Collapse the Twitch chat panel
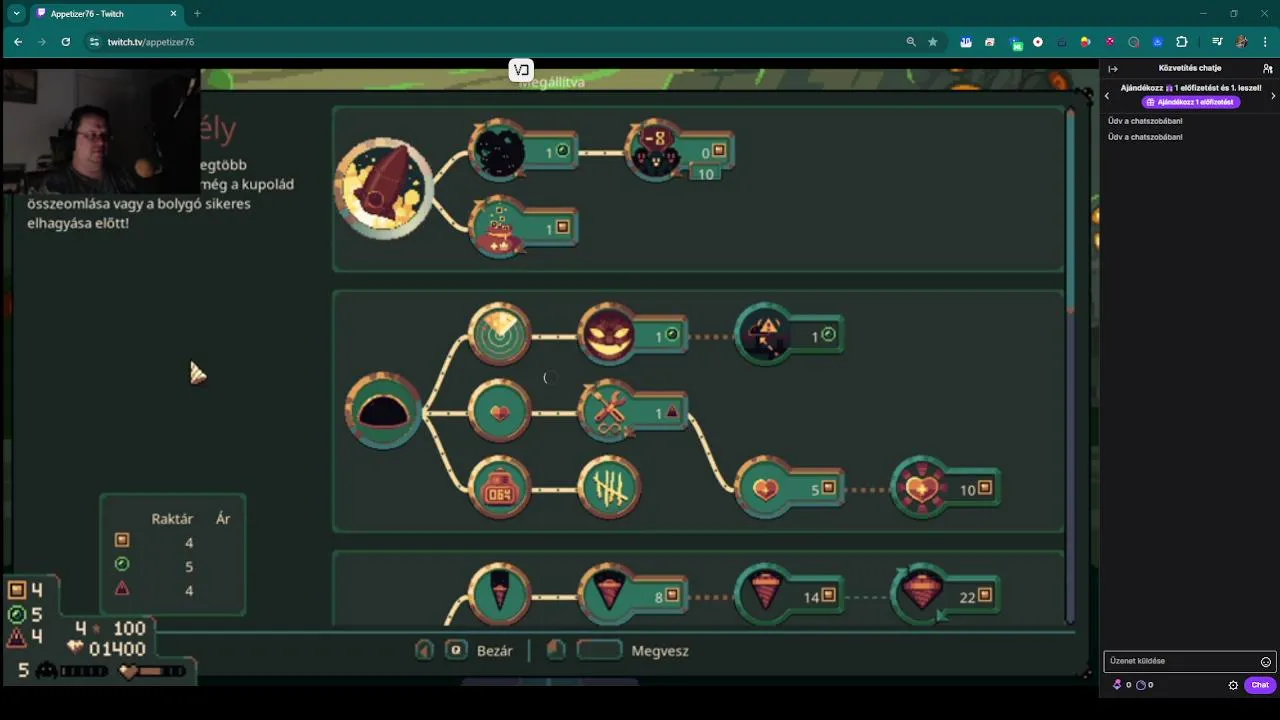The width and height of the screenshot is (1280, 720). click(x=1113, y=69)
